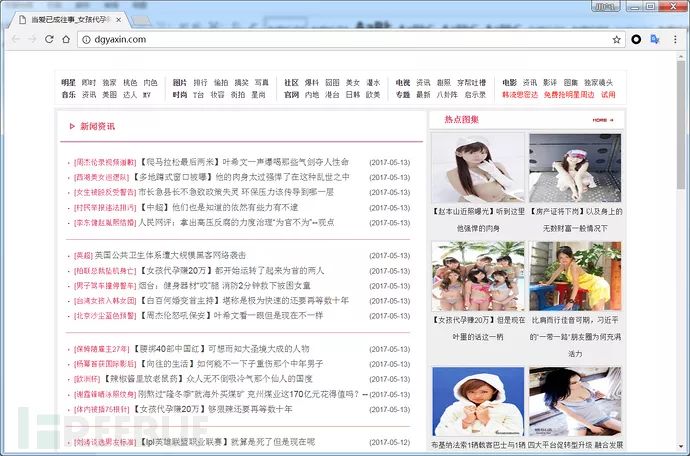Open the first thumbnail in 热点图集
Screen dimensions: 690x456
[474, 168]
